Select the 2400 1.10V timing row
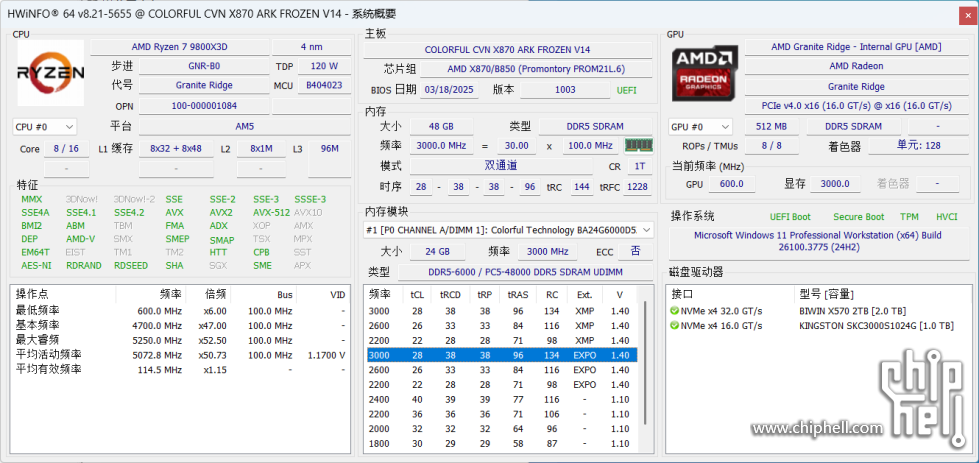This screenshot has height=463, width=979. click(501, 399)
